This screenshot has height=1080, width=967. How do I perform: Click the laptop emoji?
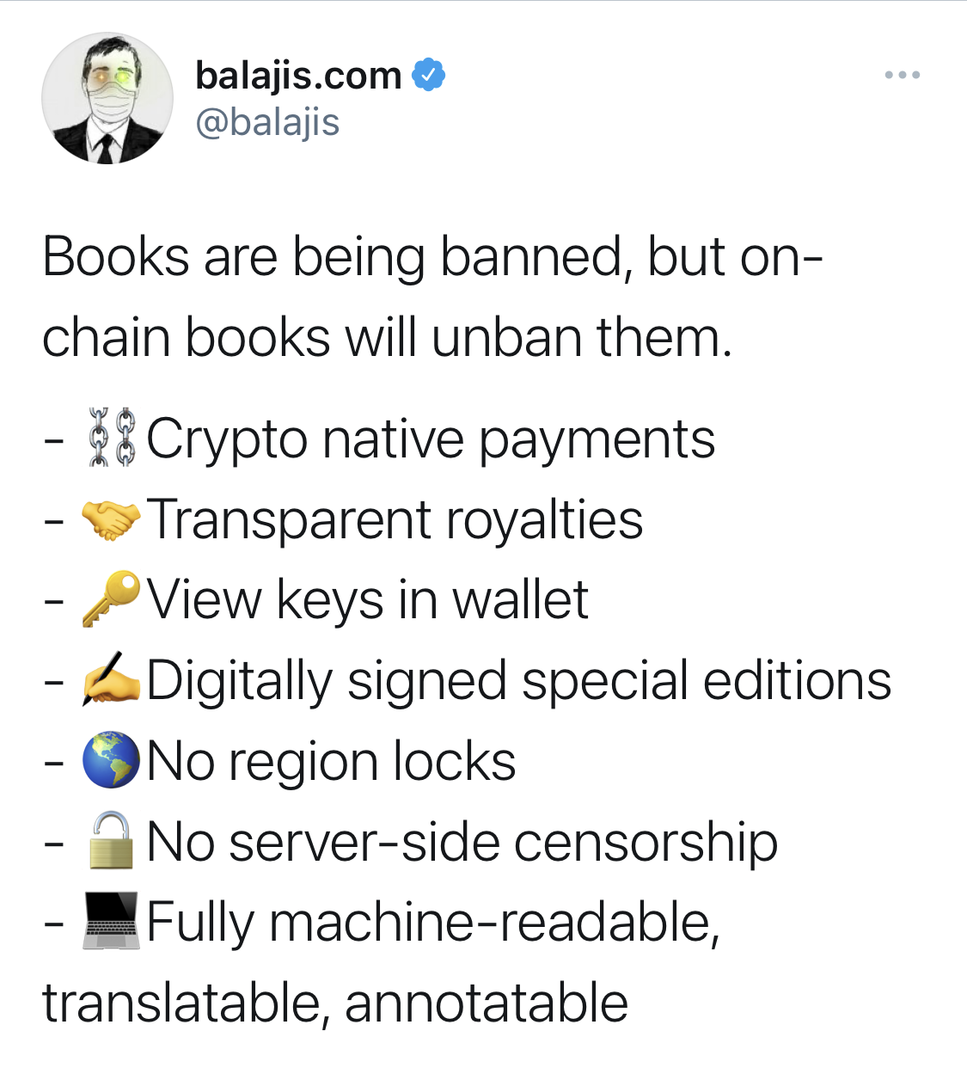click(x=112, y=922)
